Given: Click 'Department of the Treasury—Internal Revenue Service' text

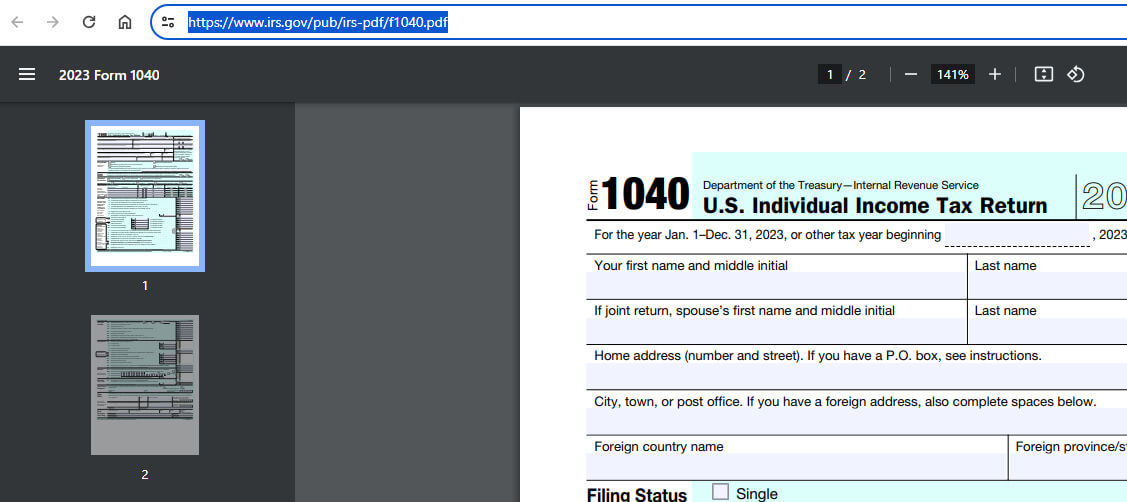Looking at the screenshot, I should click(840, 186).
